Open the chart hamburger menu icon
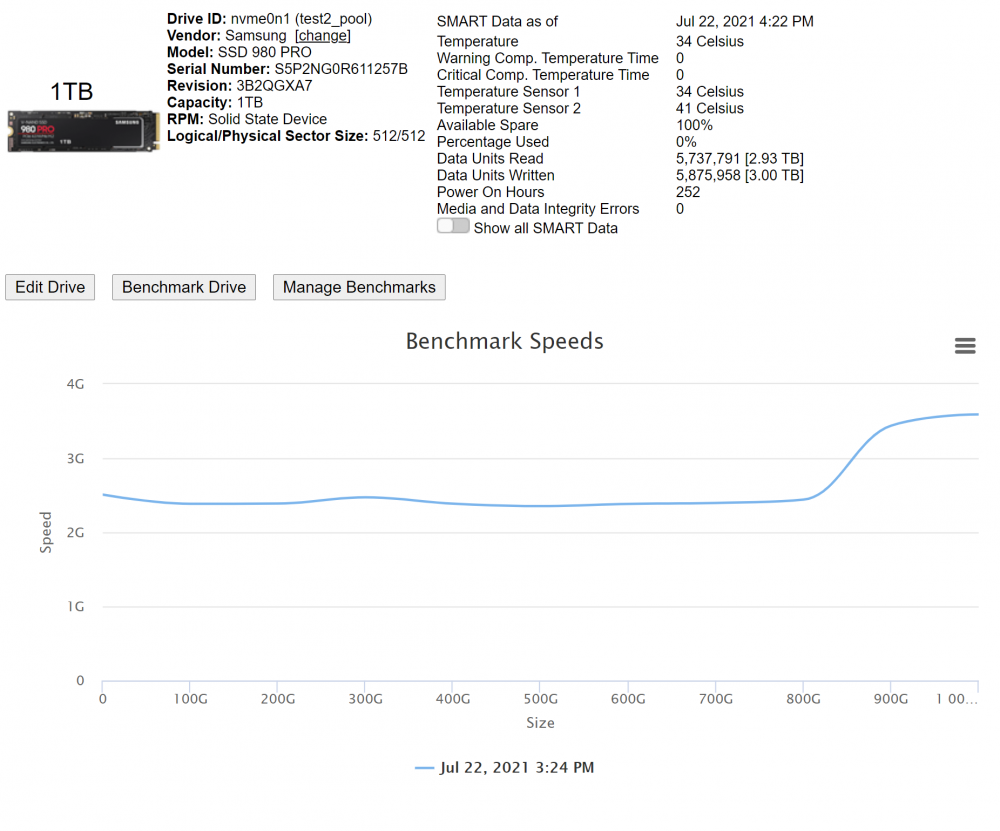The height and width of the screenshot is (831, 1000). (964, 346)
